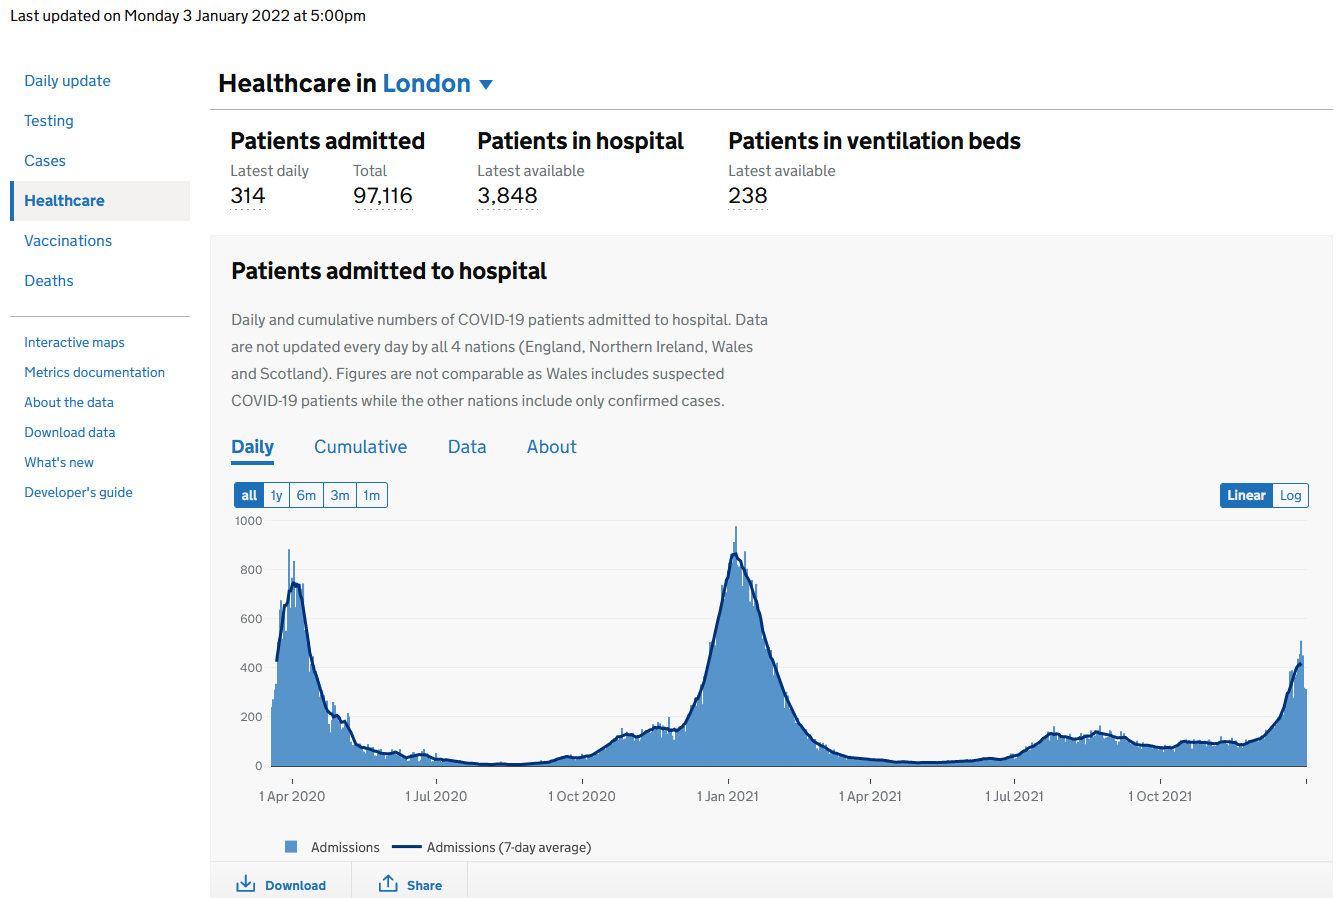Select the 6m time range
1339x898 pixels.
[306, 495]
